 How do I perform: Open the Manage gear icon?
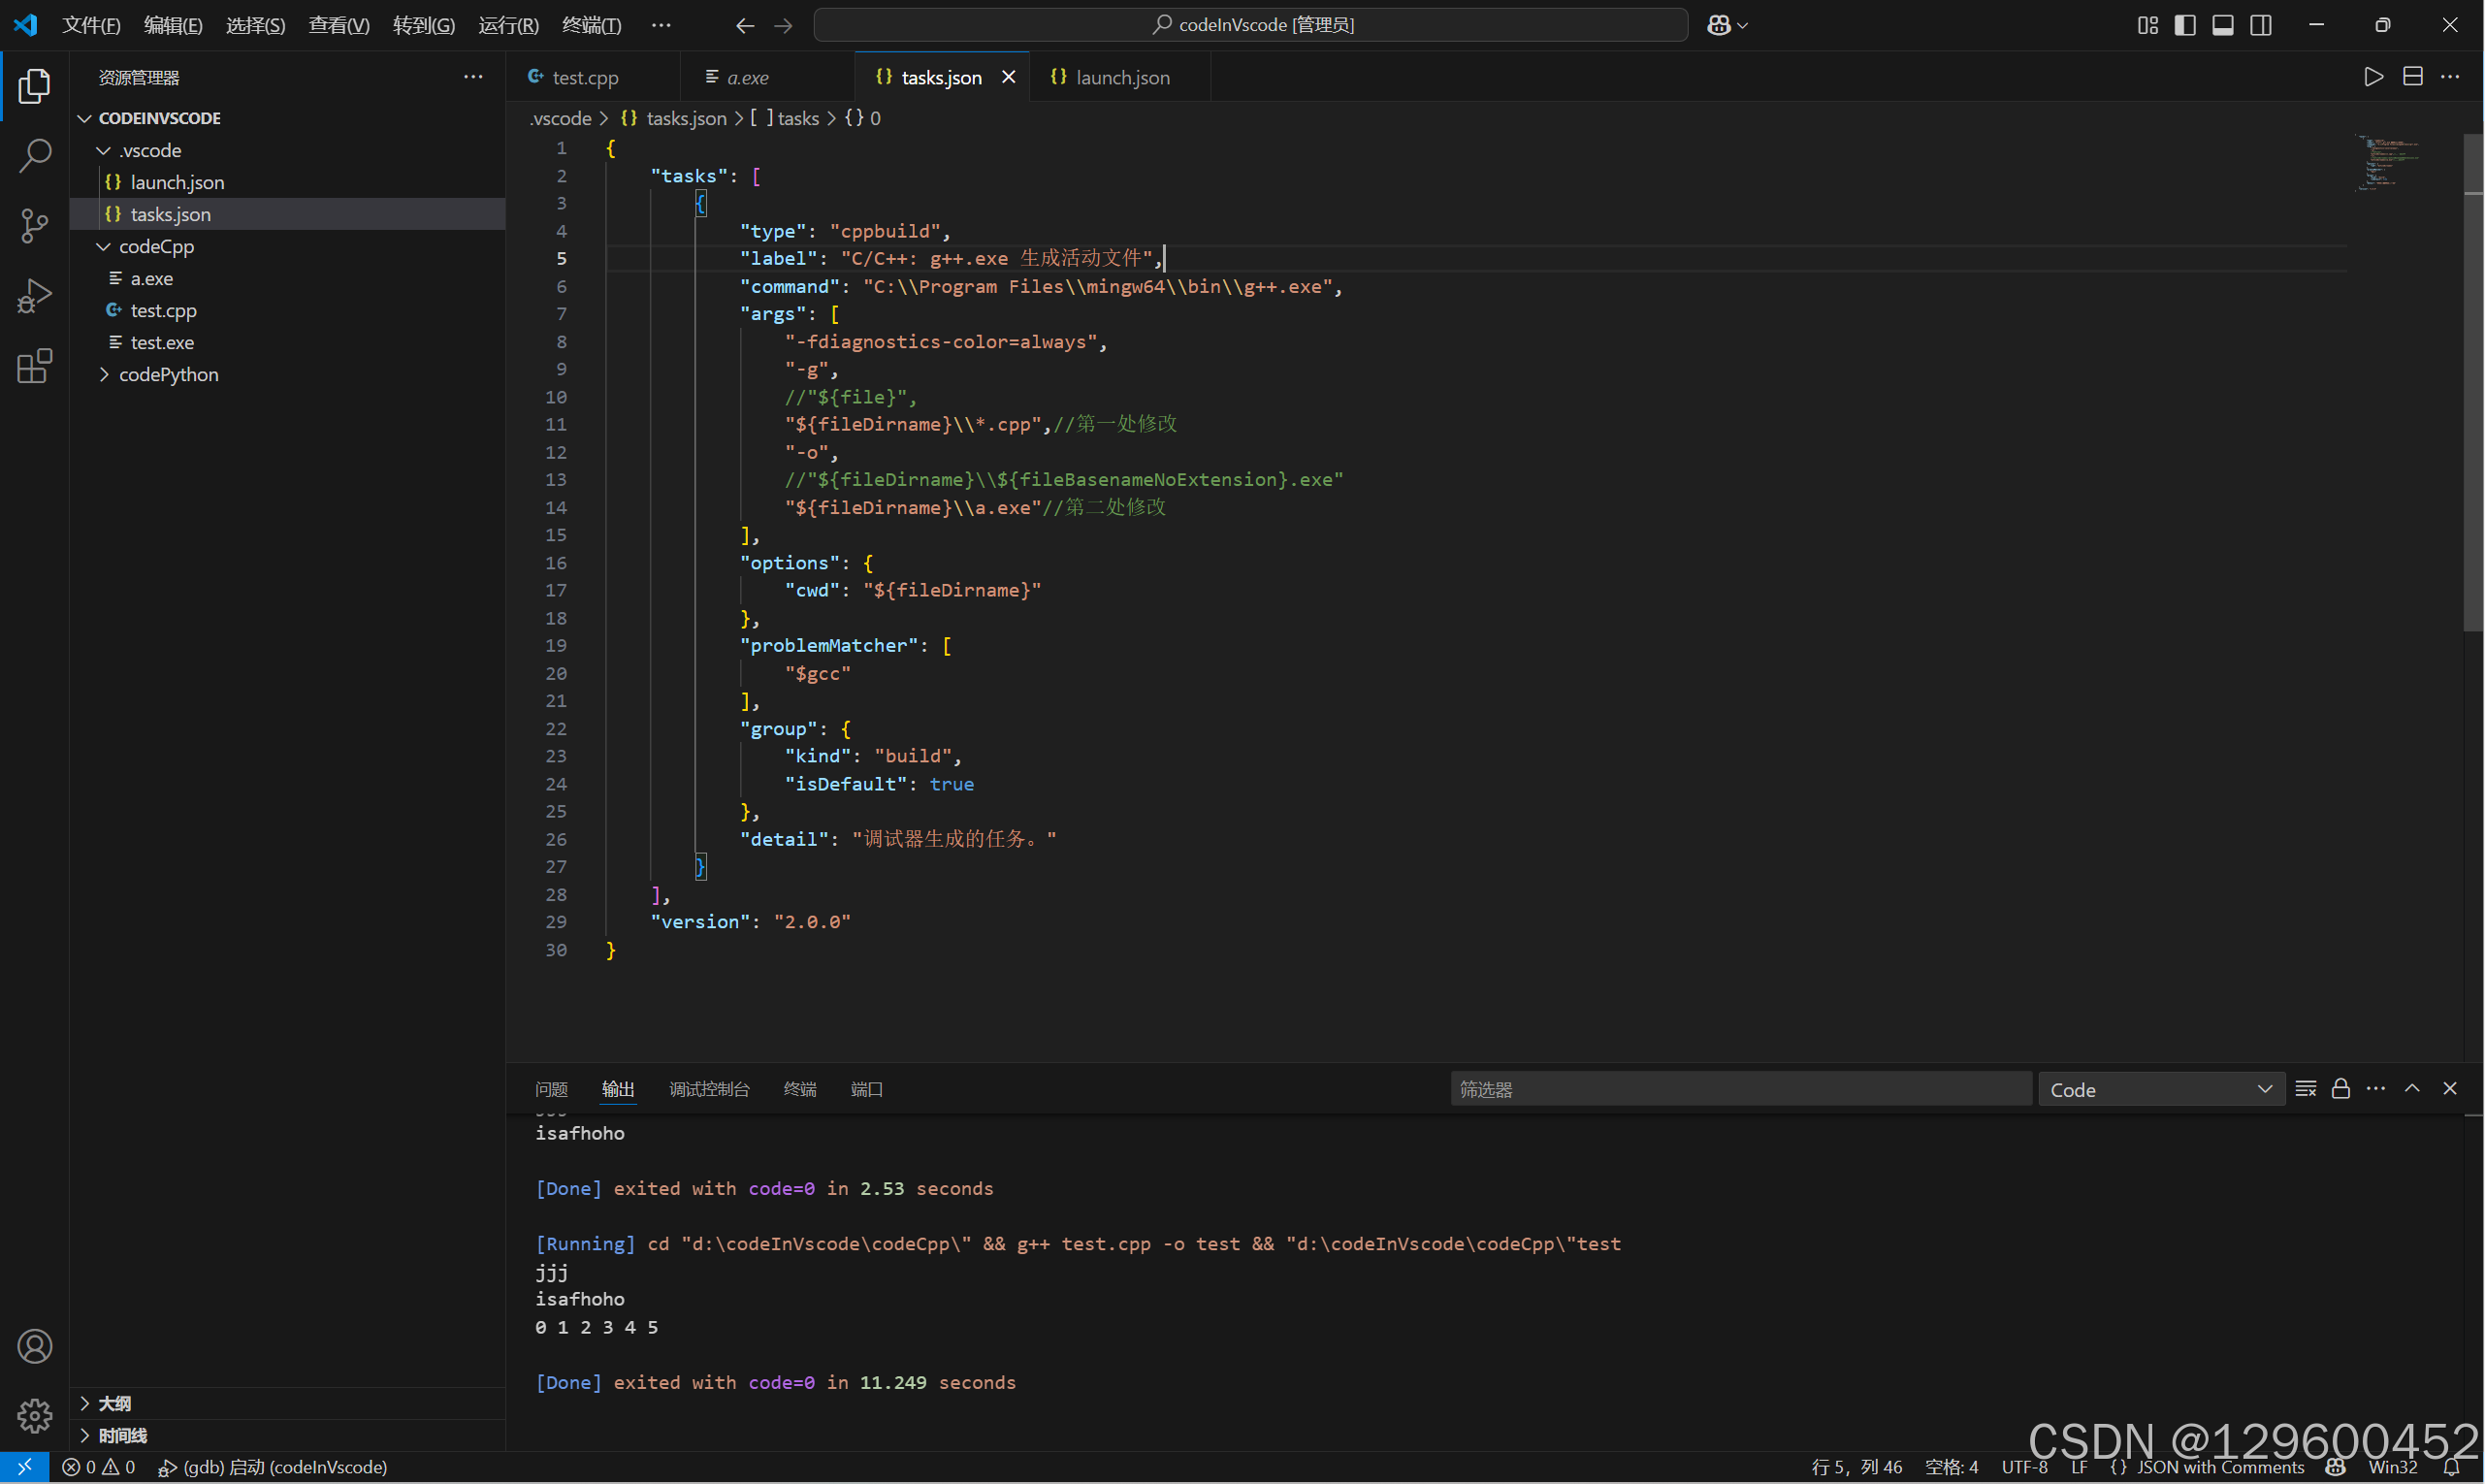coord(35,1415)
